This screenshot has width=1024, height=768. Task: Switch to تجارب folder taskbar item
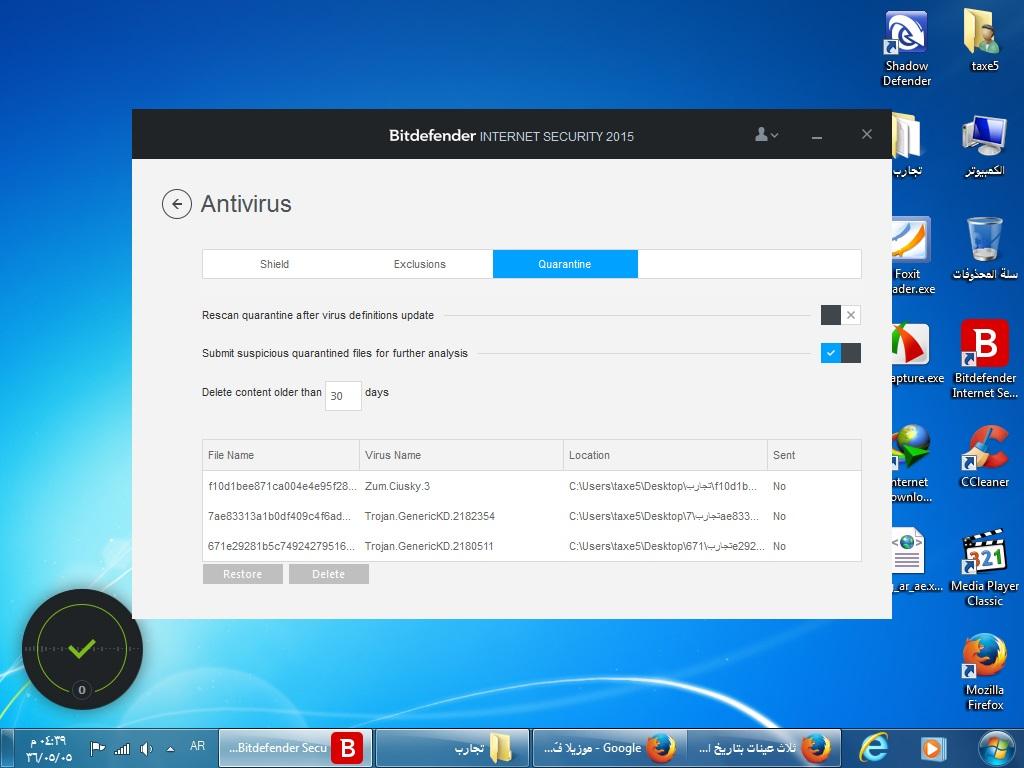click(453, 748)
